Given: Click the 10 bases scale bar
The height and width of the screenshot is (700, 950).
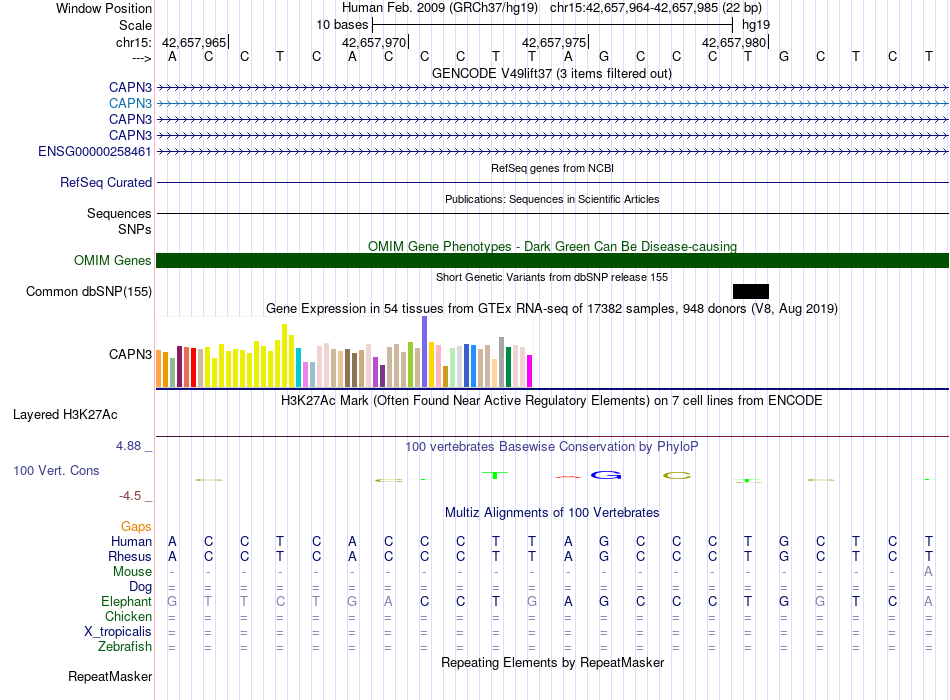Looking at the screenshot, I should click(553, 25).
